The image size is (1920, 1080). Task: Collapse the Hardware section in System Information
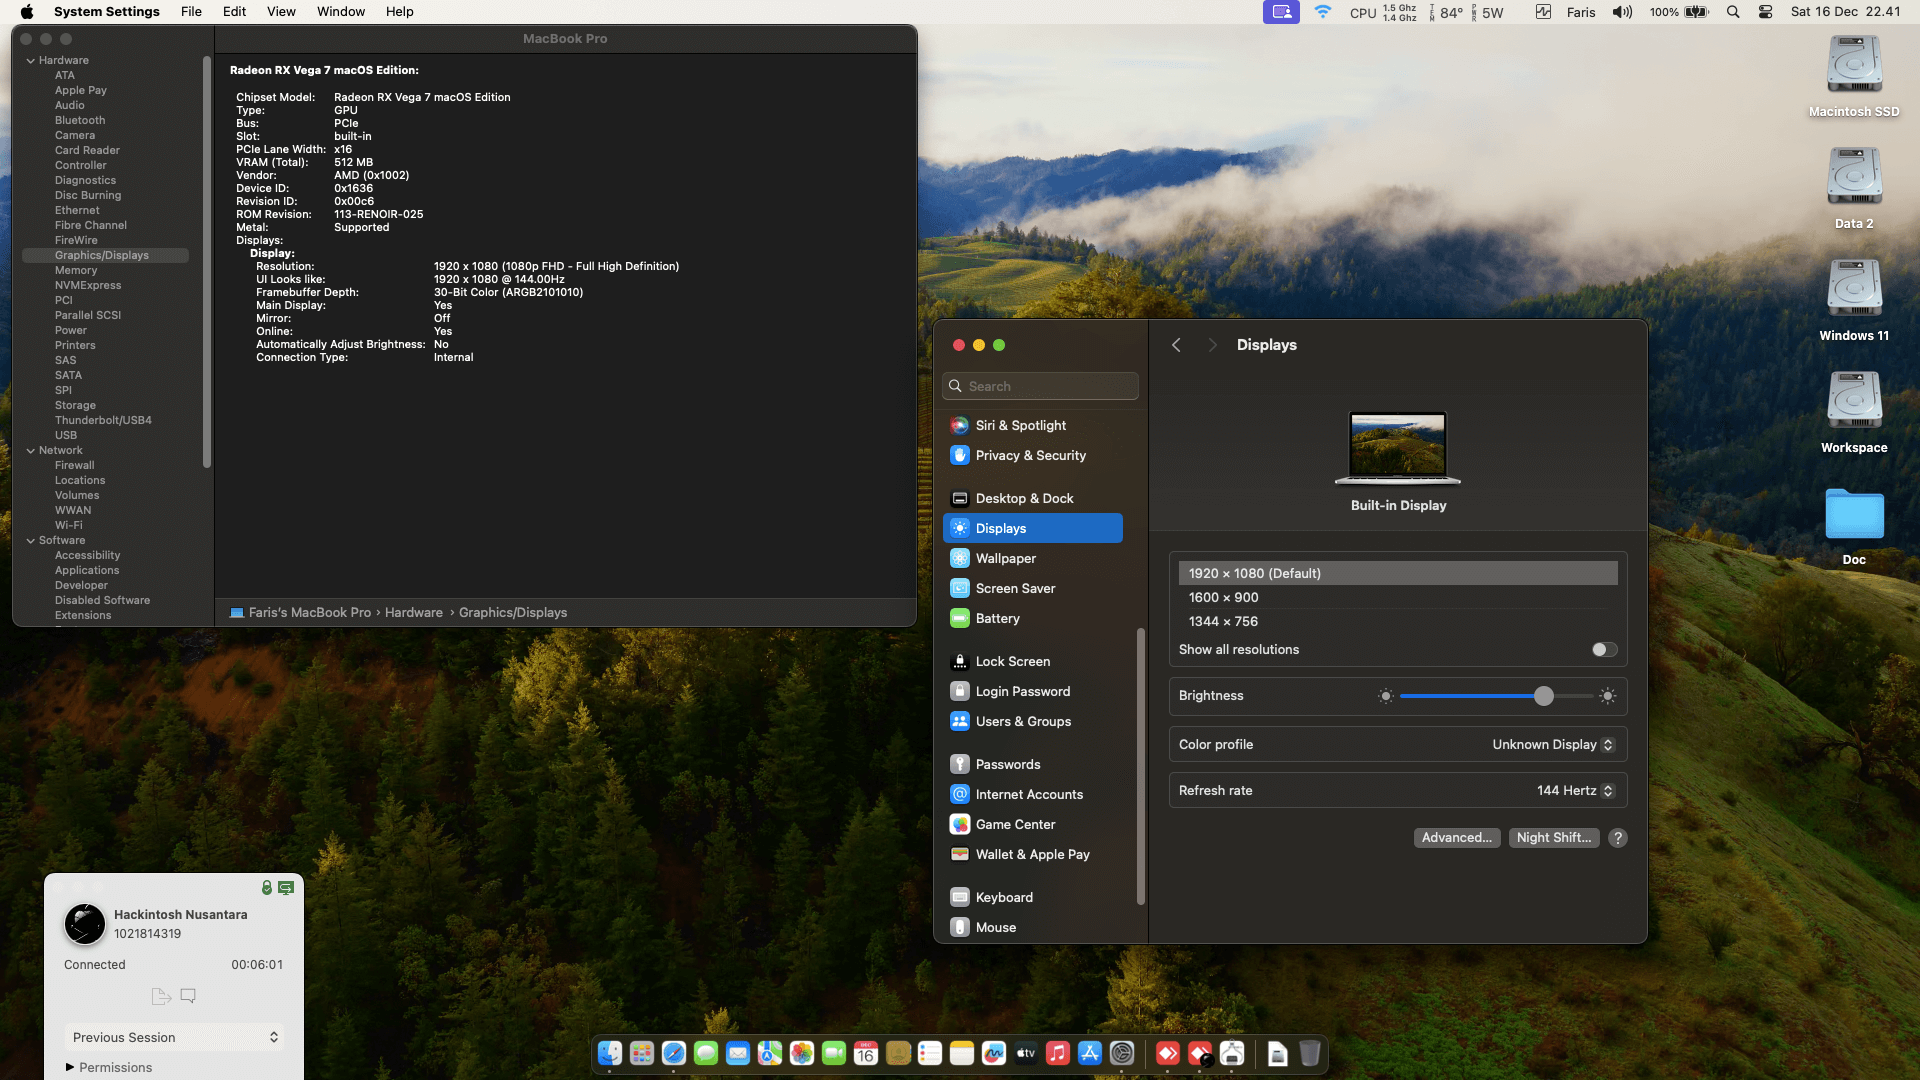31,60
